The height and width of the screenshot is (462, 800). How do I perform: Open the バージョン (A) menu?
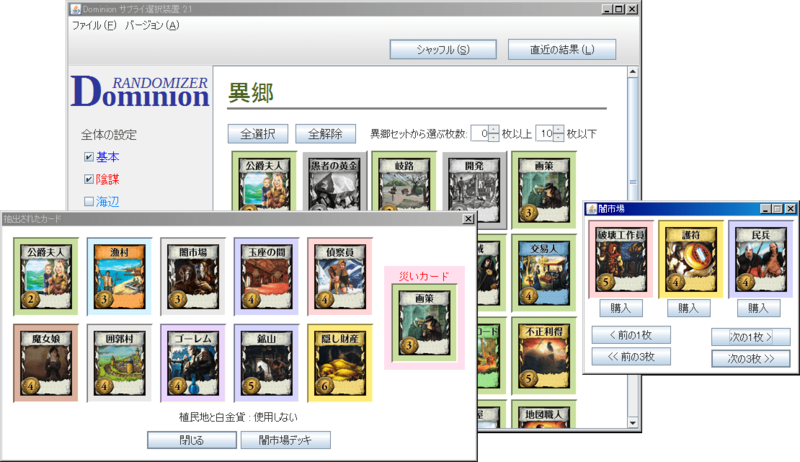point(152,25)
